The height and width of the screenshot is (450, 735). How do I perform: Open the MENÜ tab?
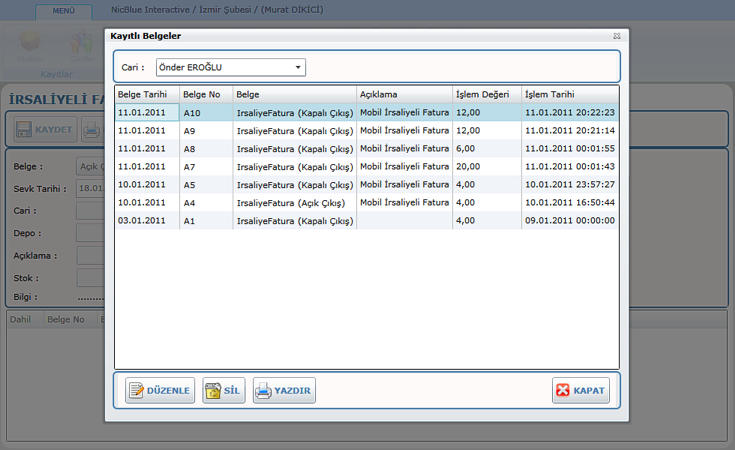63,10
